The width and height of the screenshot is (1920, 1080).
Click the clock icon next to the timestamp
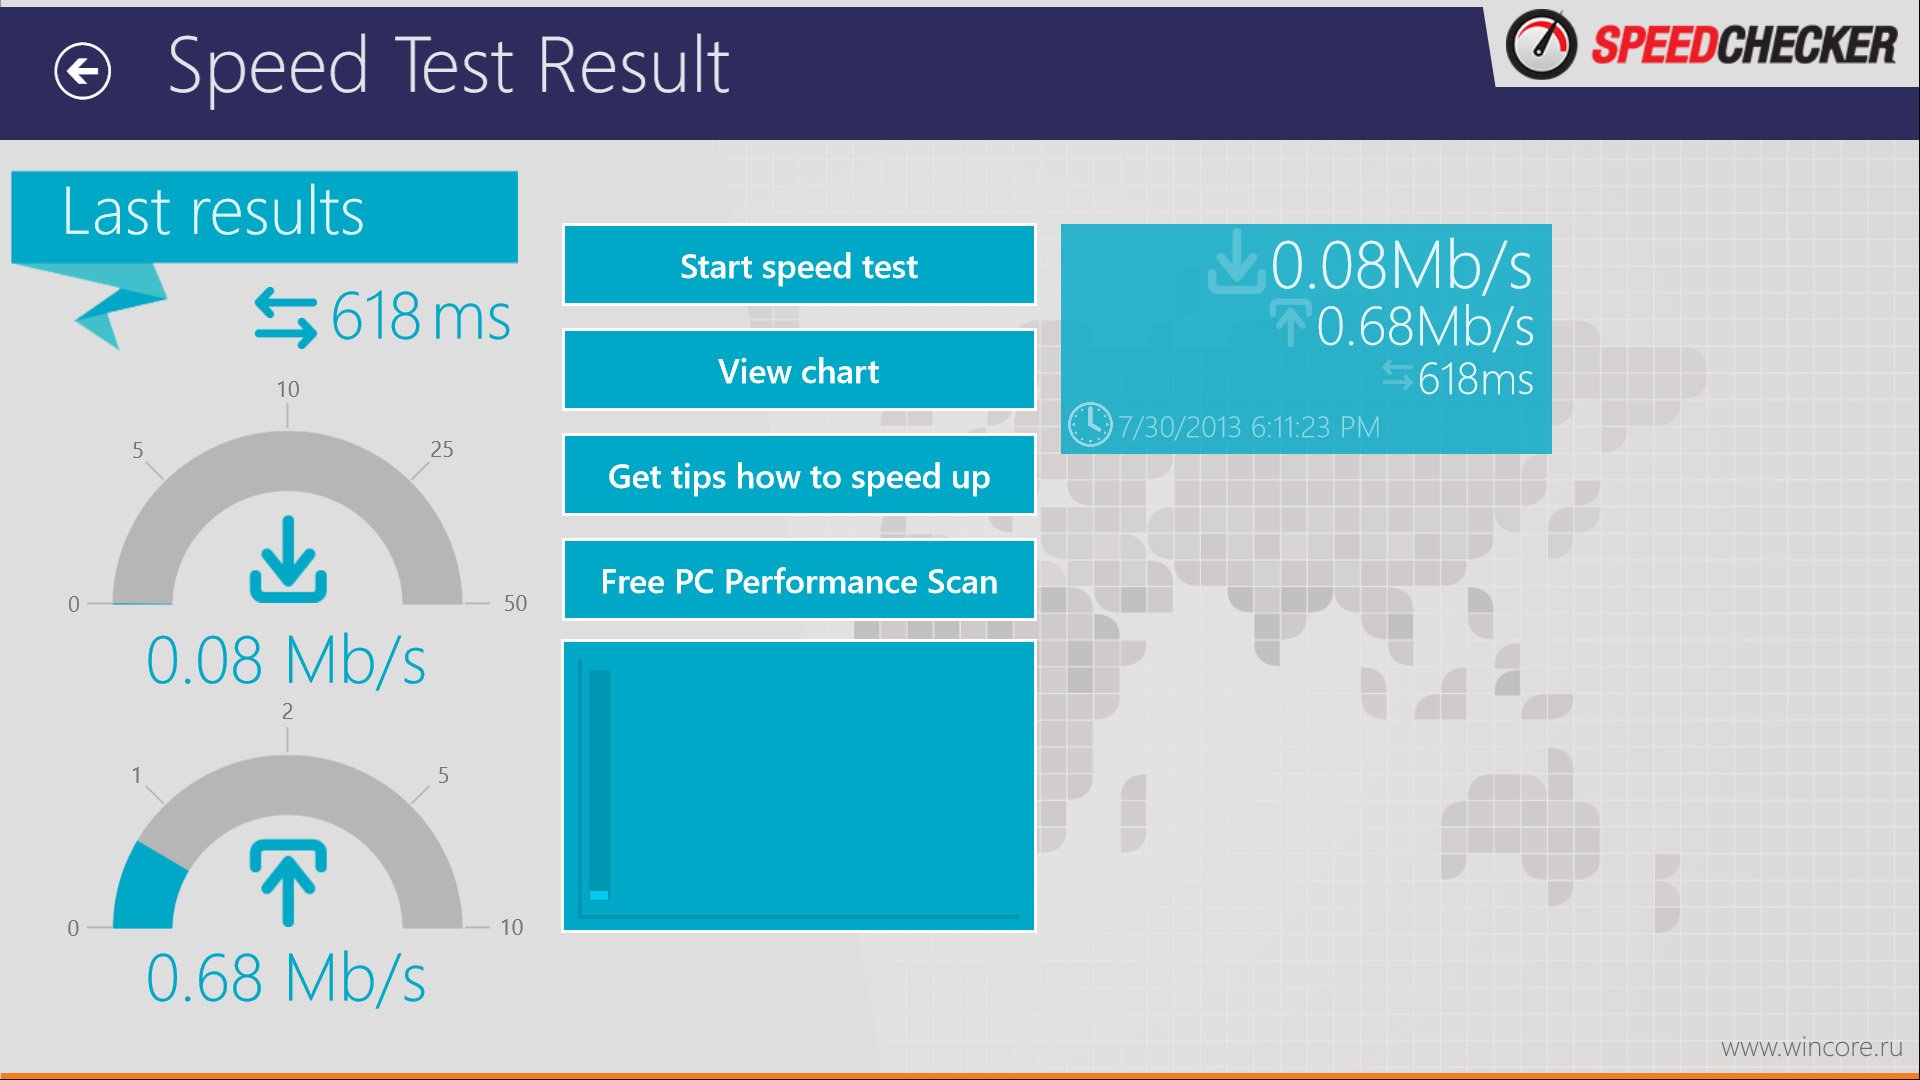1090,425
